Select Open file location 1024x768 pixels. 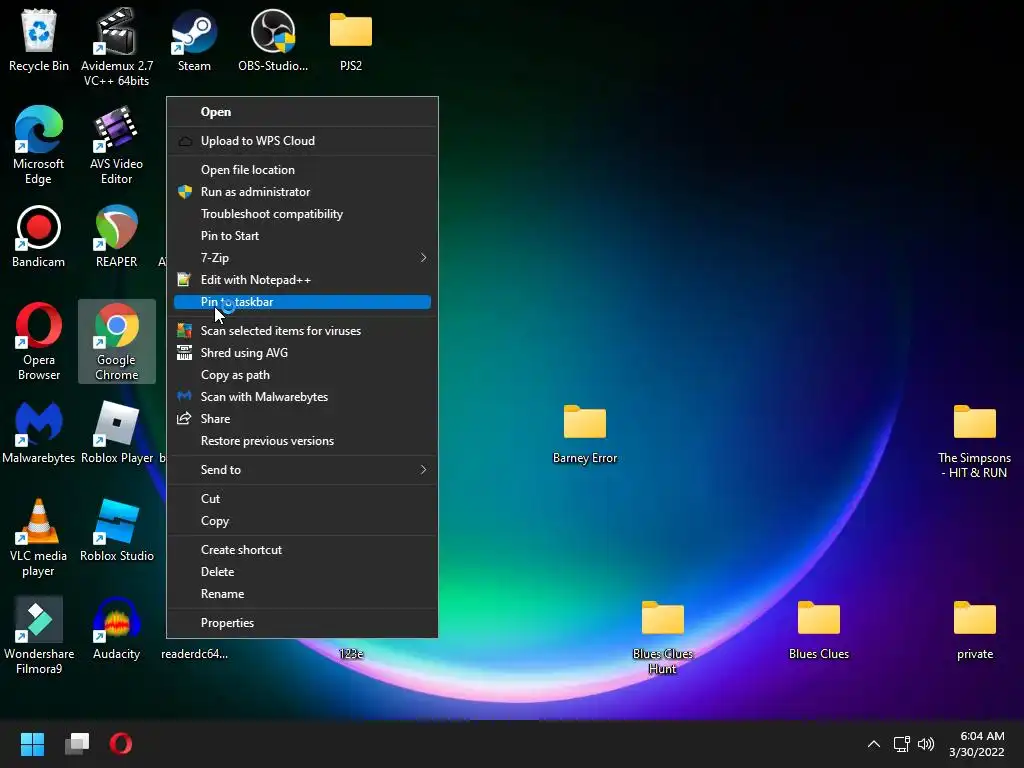coord(302,170)
